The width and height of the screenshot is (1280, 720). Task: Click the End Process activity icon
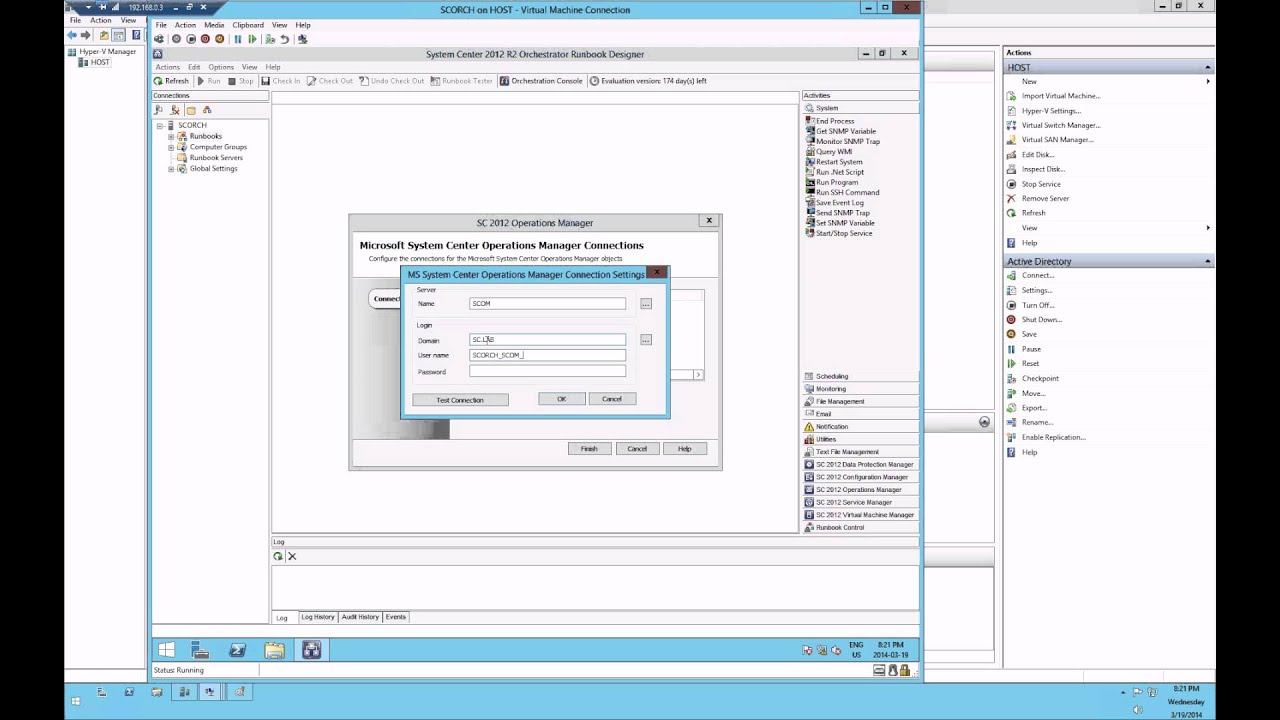[x=810, y=121]
